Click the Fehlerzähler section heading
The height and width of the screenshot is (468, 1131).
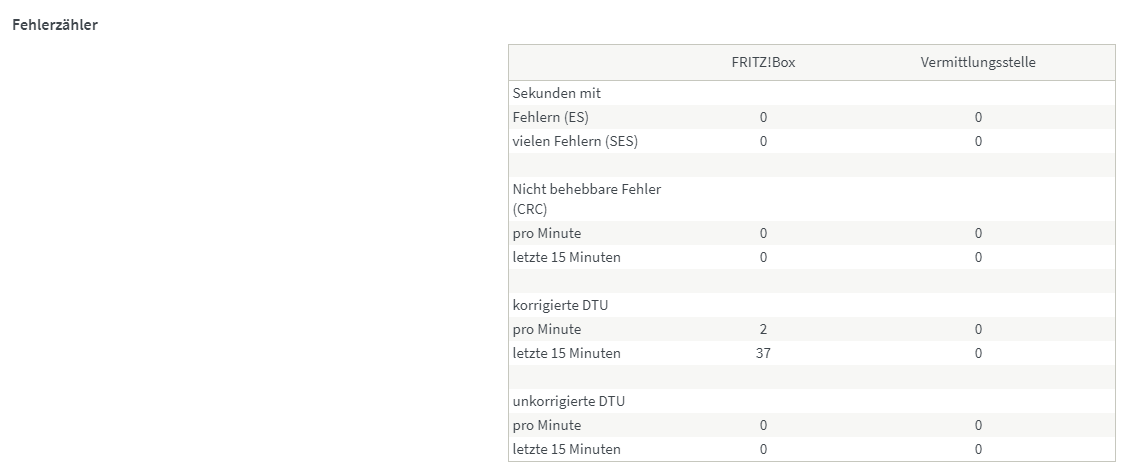[x=55, y=25]
